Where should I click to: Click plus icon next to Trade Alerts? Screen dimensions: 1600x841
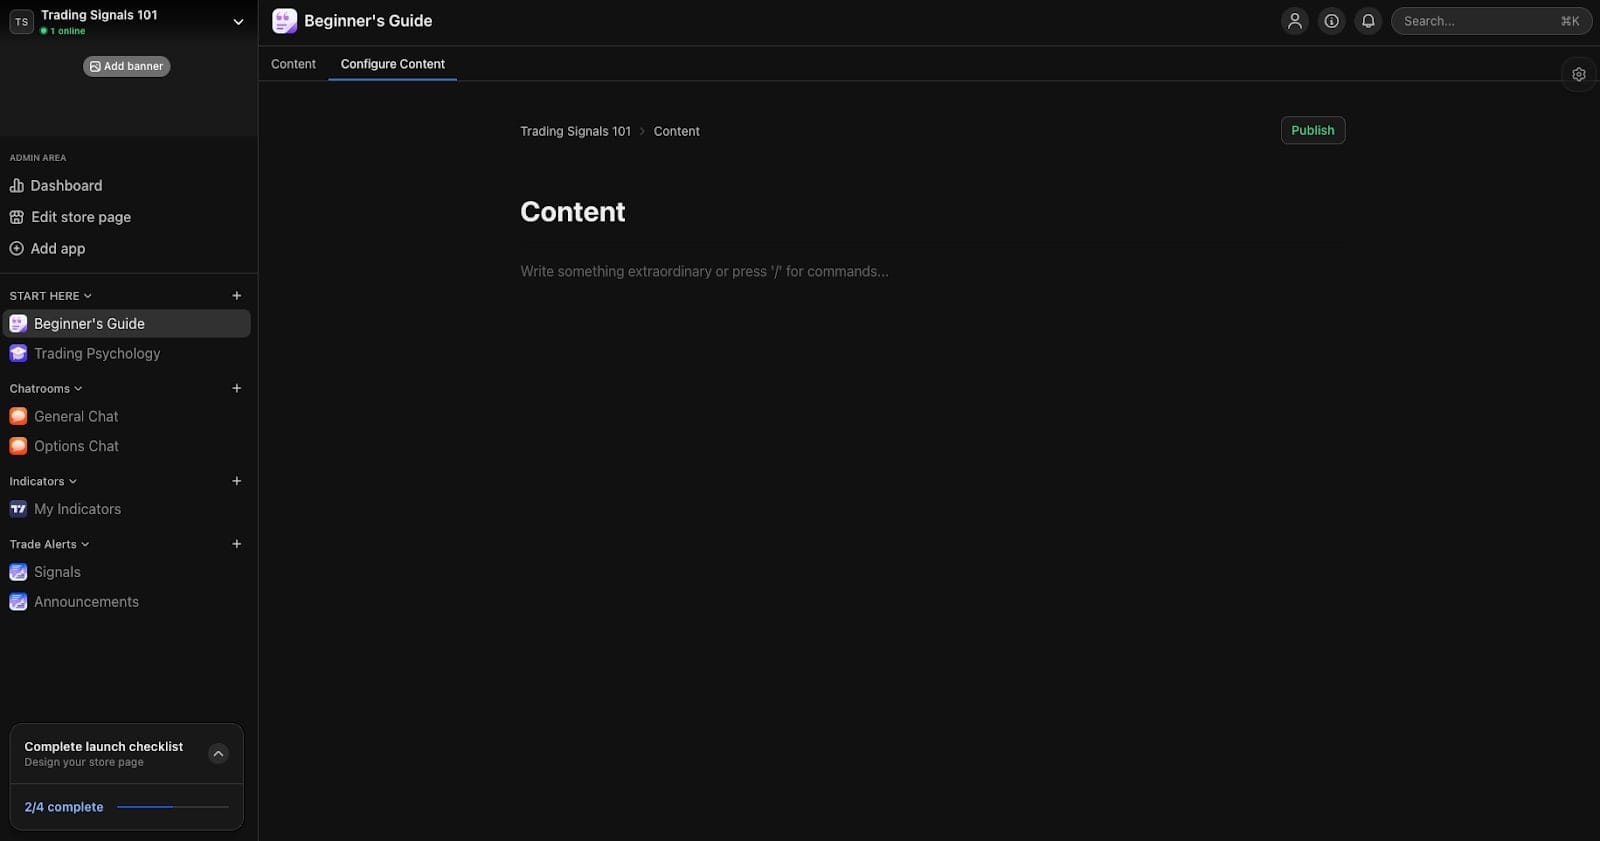(236, 544)
